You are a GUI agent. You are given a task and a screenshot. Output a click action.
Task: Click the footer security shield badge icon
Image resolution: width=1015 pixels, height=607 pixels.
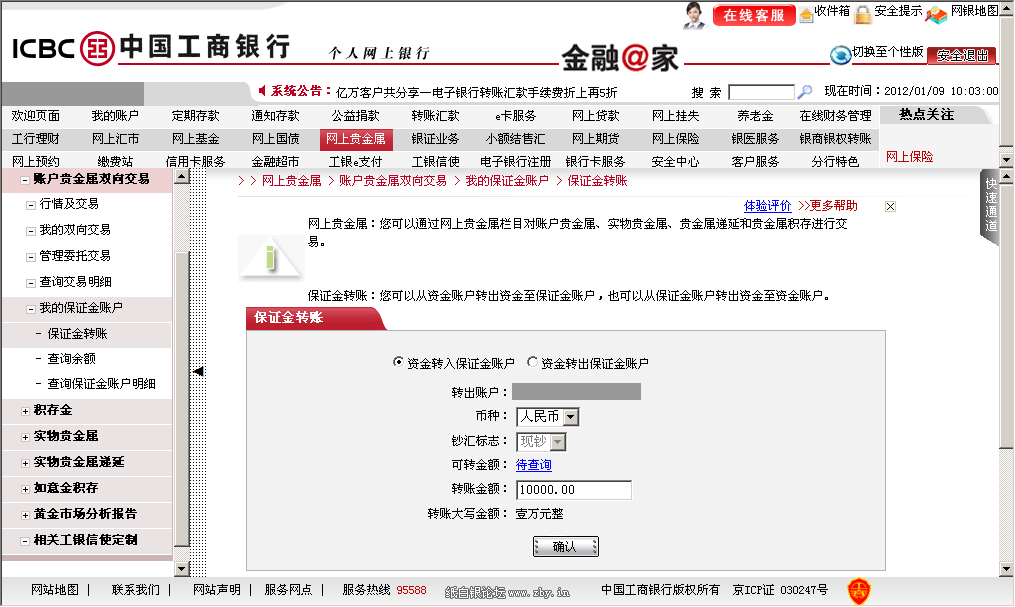[859, 591]
